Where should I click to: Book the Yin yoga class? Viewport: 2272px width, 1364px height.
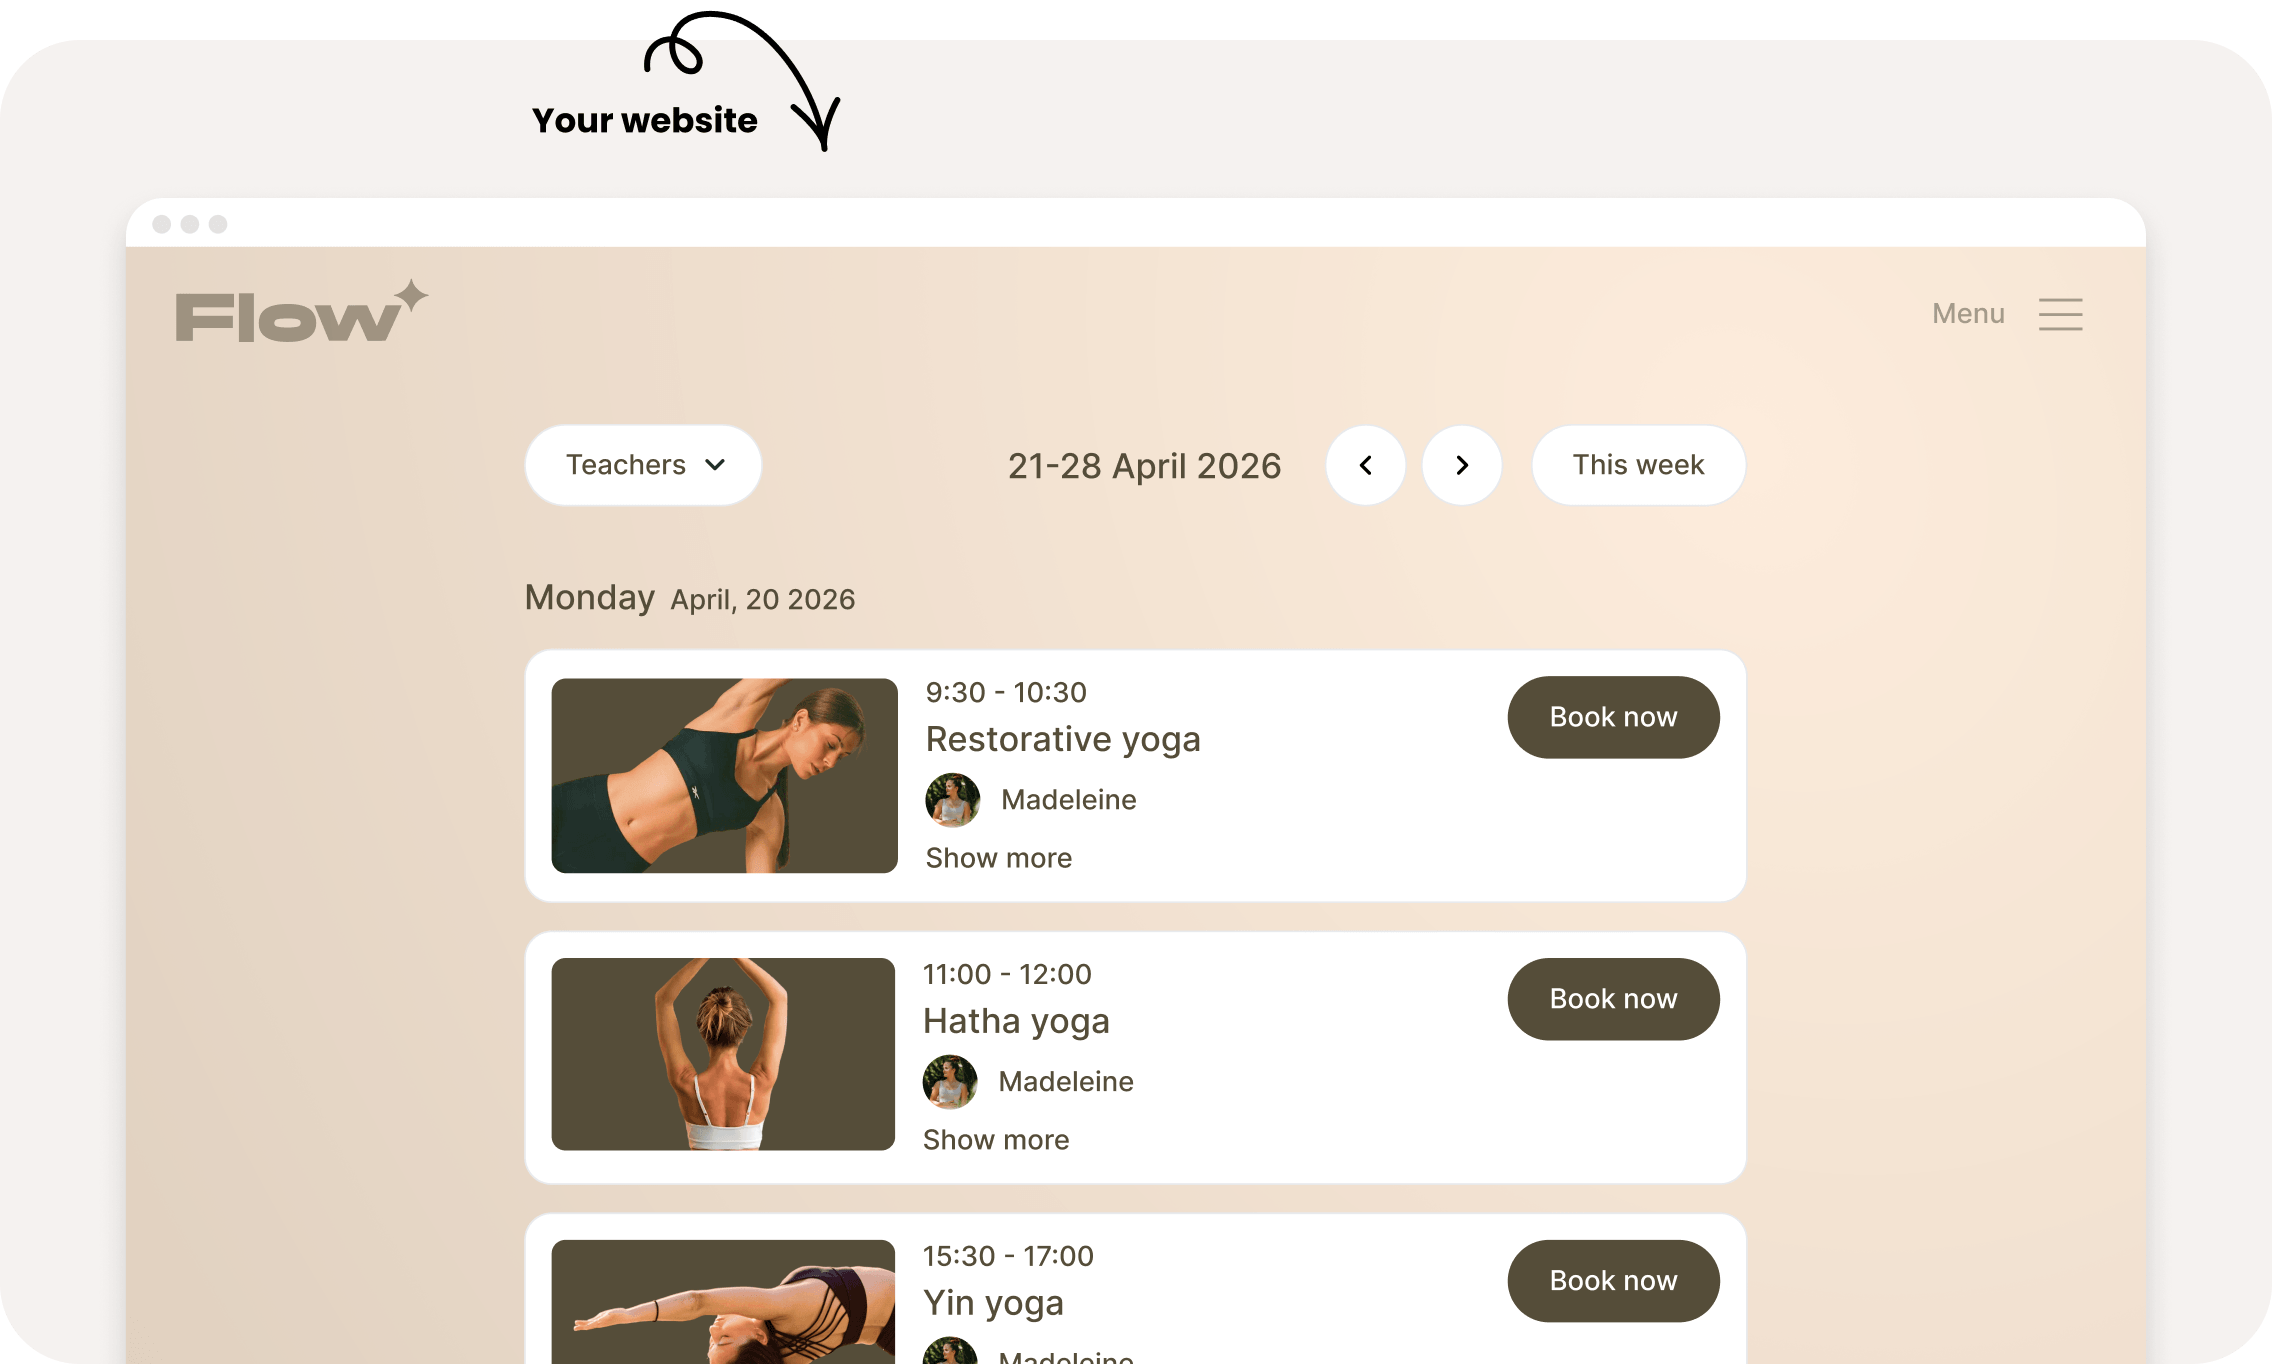point(1613,1281)
